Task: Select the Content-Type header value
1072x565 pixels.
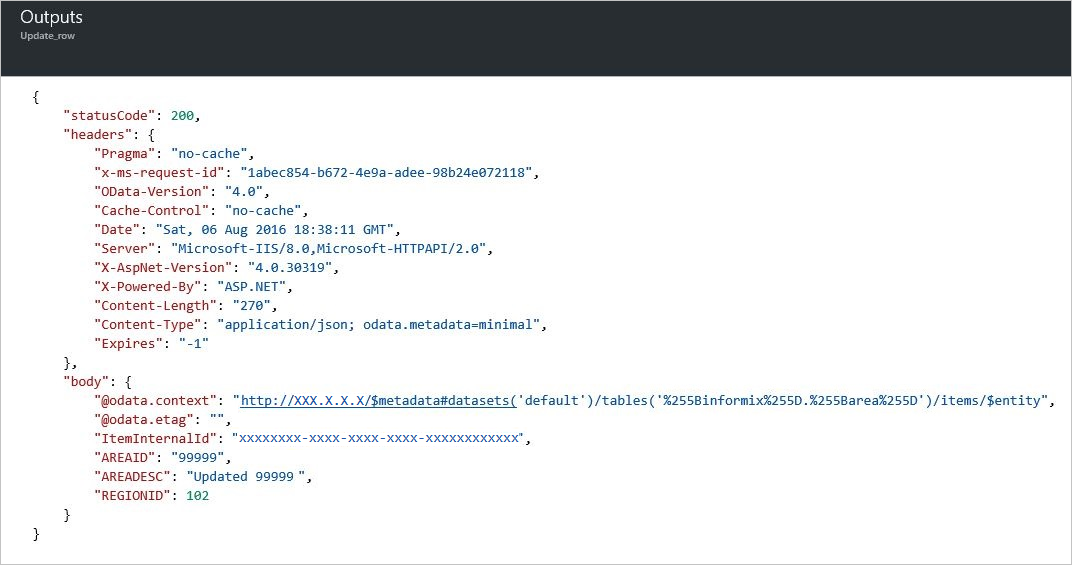Action: [x=379, y=325]
